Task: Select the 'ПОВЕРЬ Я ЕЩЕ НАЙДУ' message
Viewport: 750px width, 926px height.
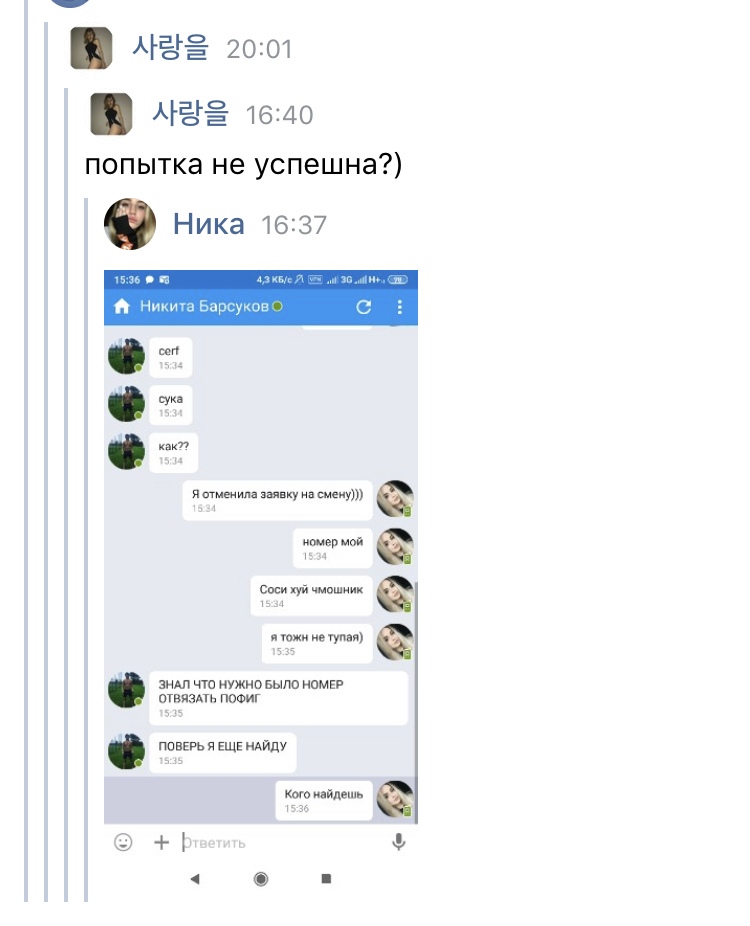Action: pyautogui.click(x=222, y=752)
